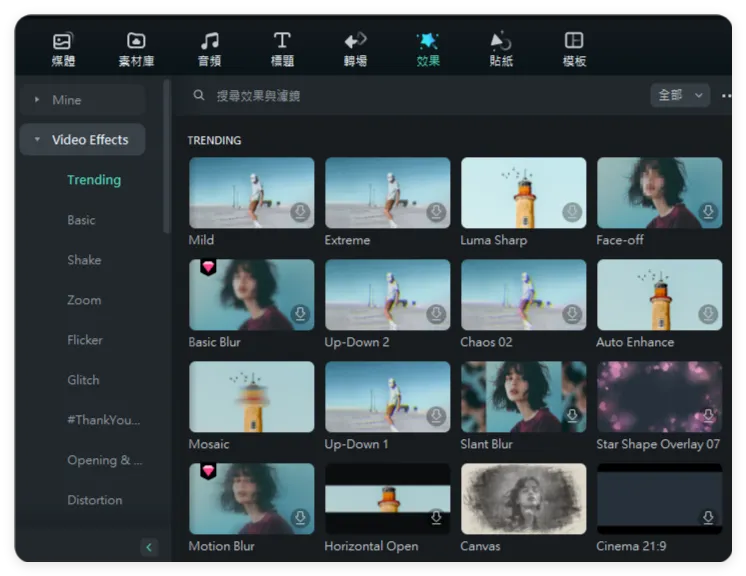Click the Auto Enhance label
Image resolution: width=746 pixels, height=576 pixels.
point(635,342)
